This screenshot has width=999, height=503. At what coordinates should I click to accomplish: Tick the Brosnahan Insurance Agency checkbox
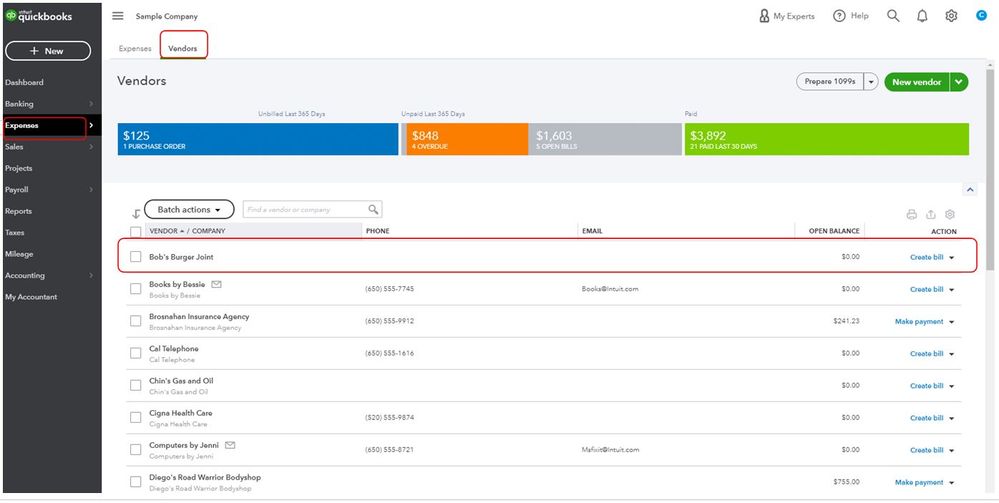pos(135,321)
